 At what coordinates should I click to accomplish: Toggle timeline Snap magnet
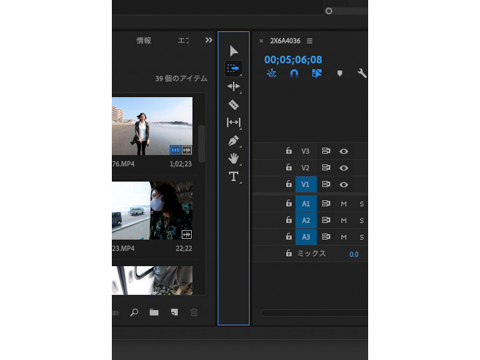click(x=294, y=73)
